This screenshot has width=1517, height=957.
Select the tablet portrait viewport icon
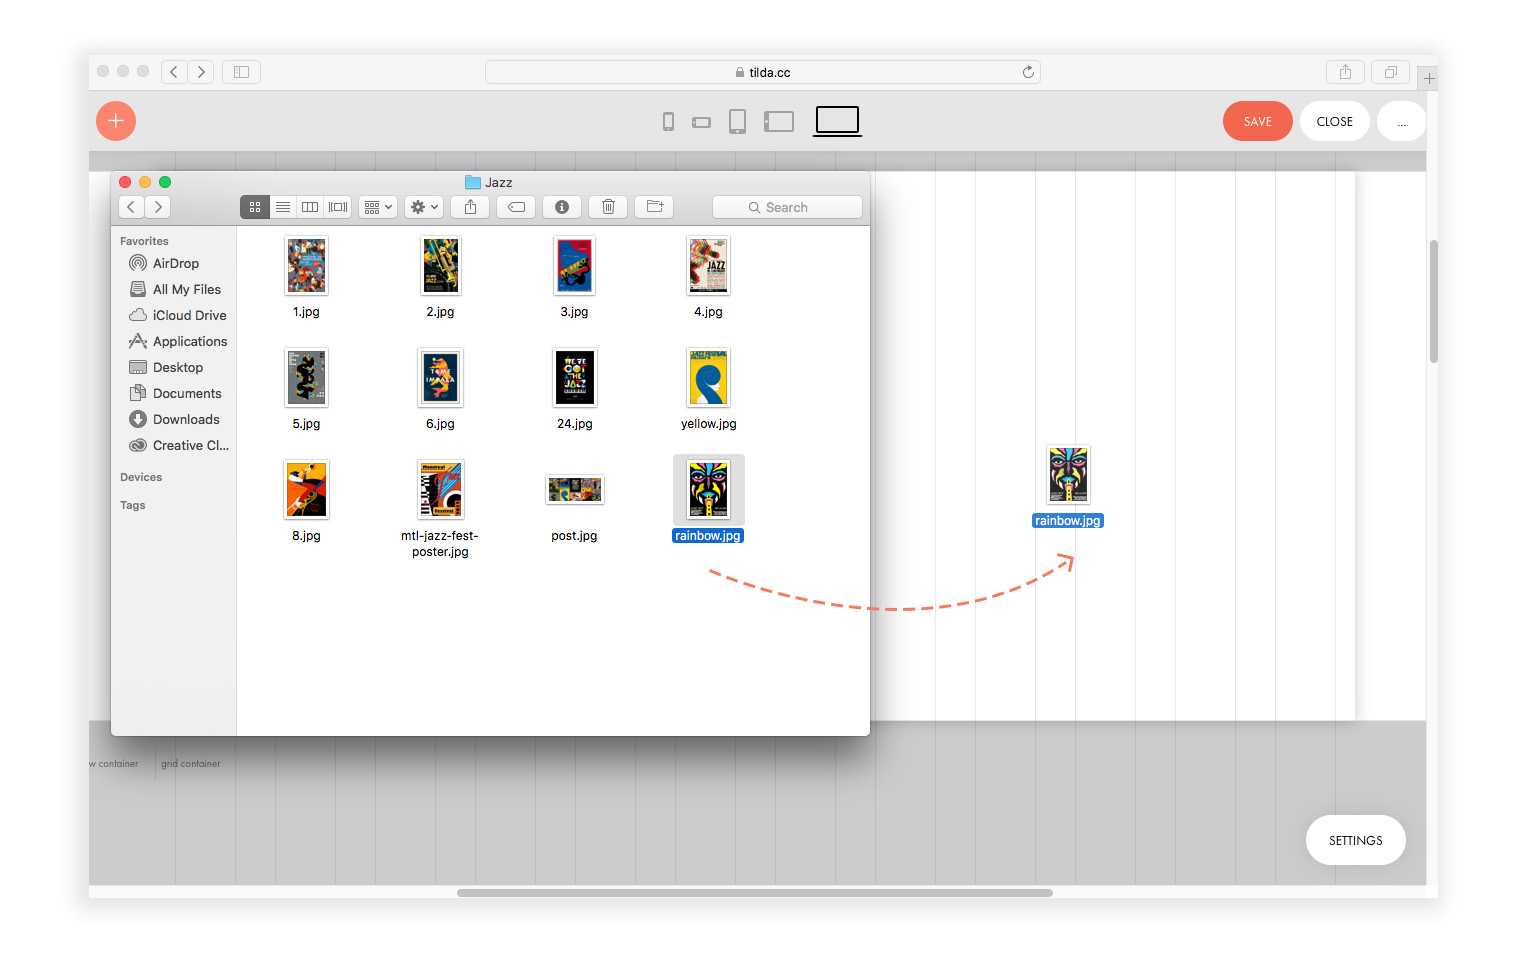click(737, 122)
